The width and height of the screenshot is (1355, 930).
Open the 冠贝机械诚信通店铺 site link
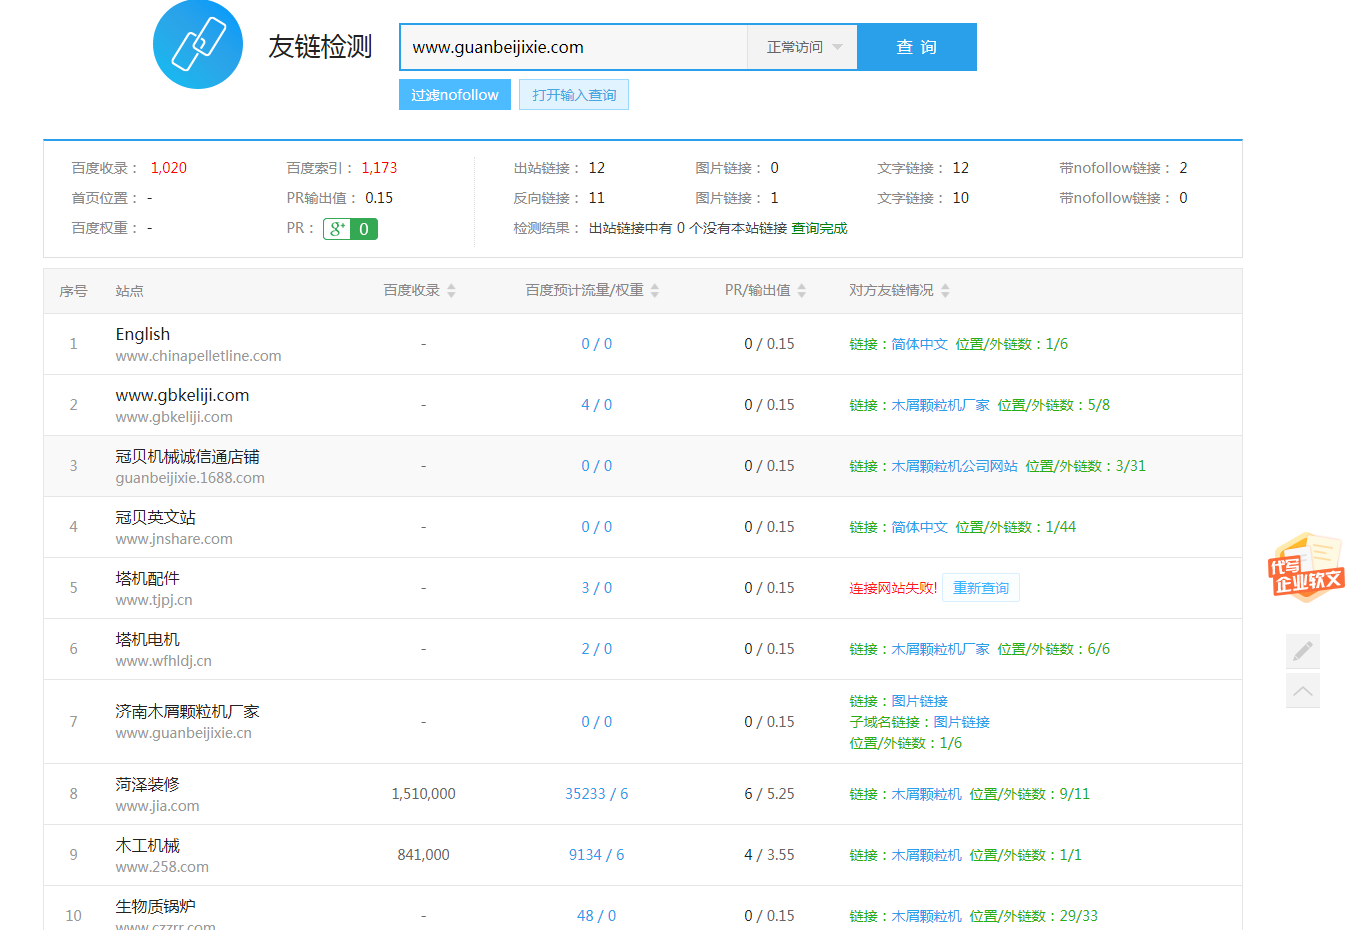[x=187, y=456]
